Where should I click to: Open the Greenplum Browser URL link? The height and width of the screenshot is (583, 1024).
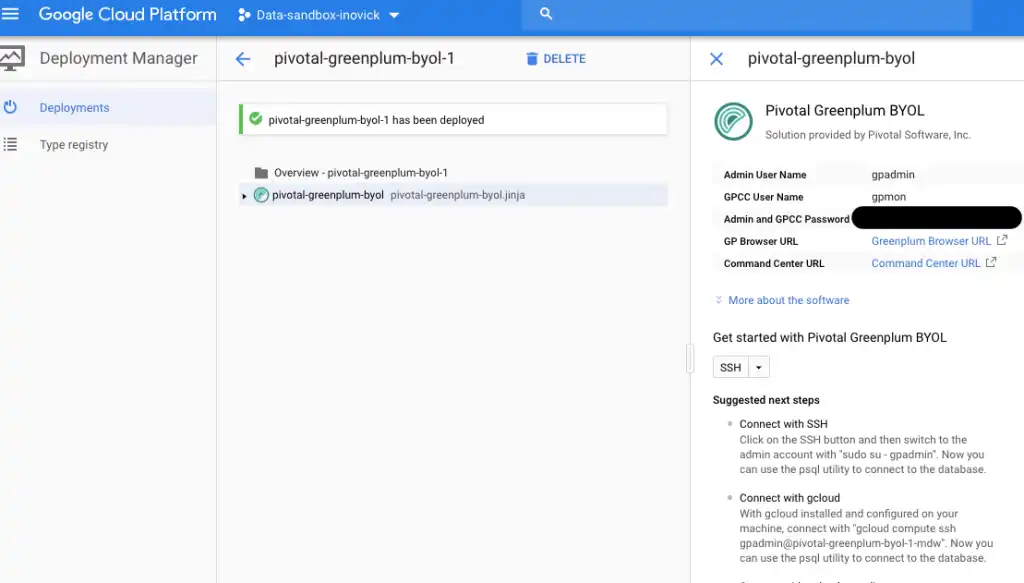tap(931, 241)
